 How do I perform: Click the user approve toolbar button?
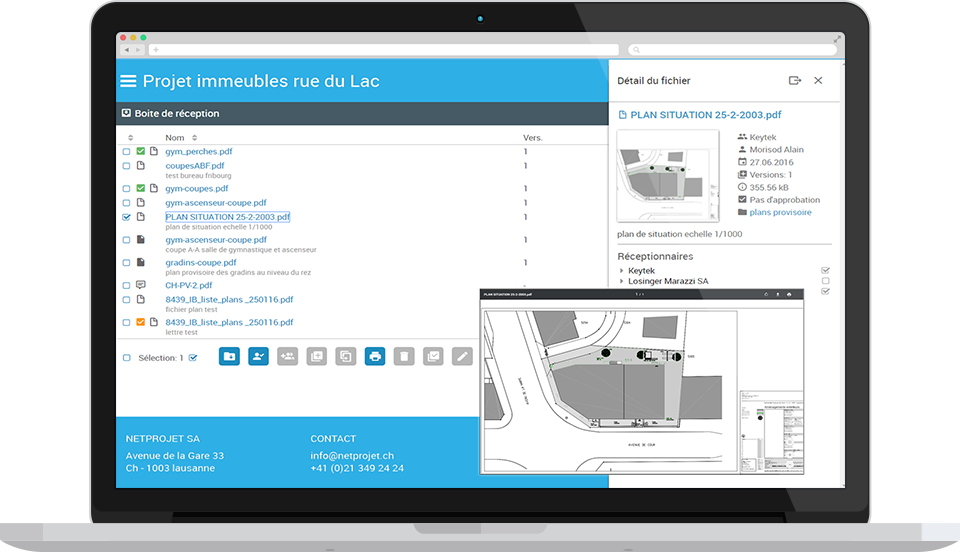pos(258,356)
